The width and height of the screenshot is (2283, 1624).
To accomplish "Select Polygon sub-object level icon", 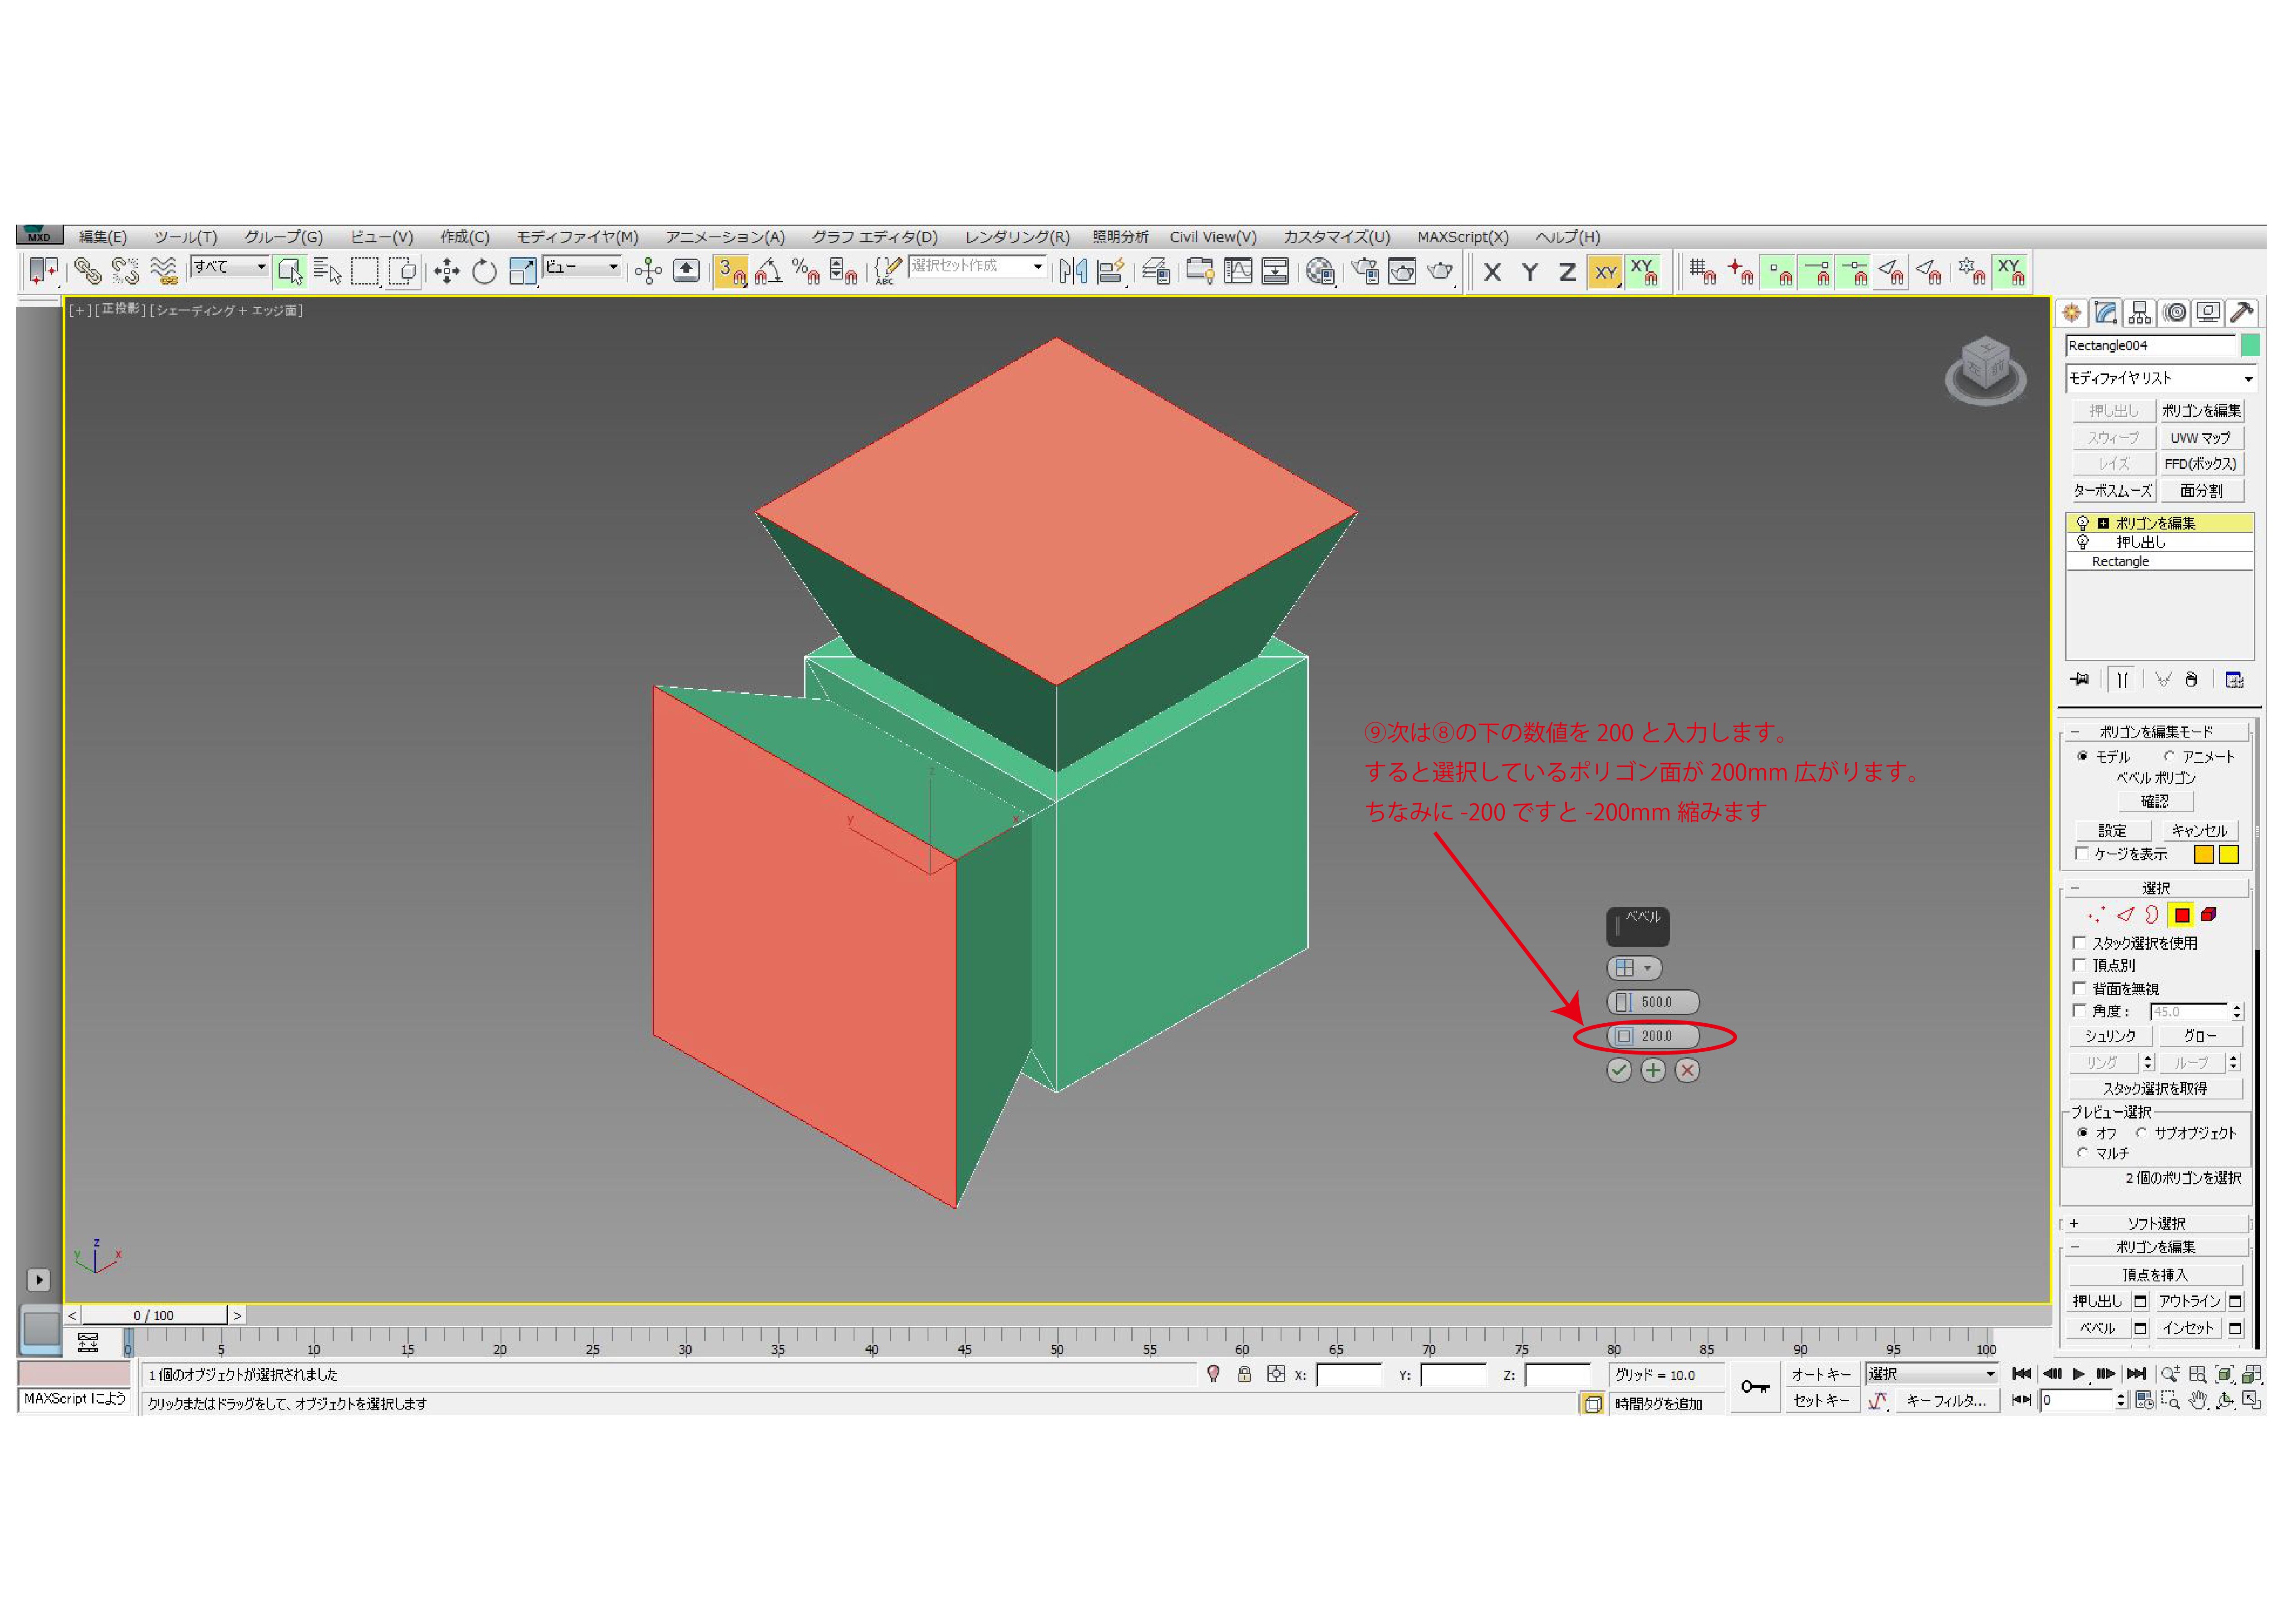I will point(2181,915).
